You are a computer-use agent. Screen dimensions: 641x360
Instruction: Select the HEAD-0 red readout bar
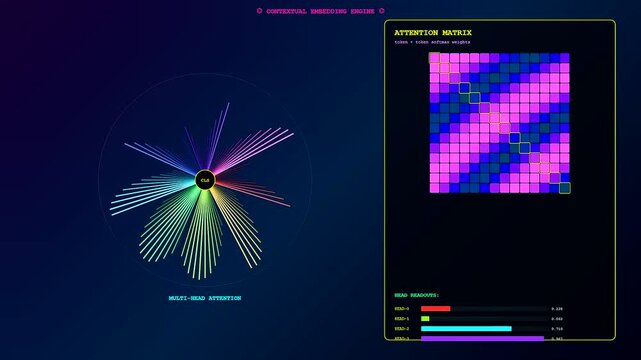(435, 309)
